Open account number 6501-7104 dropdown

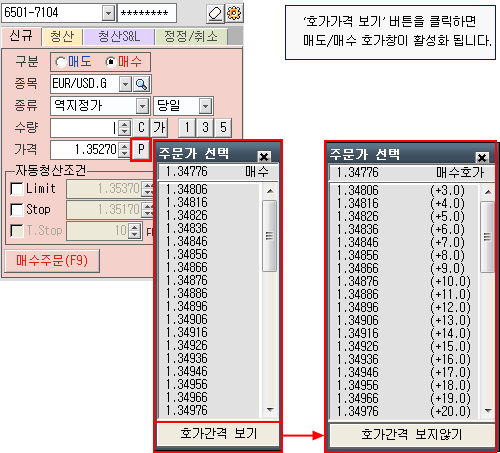(x=108, y=13)
